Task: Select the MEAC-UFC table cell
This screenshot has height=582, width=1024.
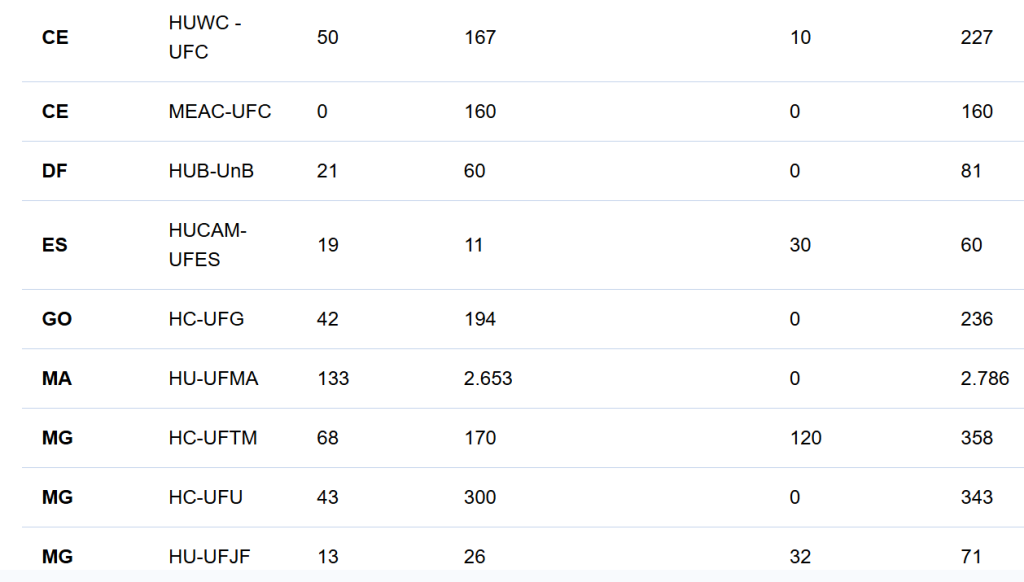Action: click(x=219, y=112)
